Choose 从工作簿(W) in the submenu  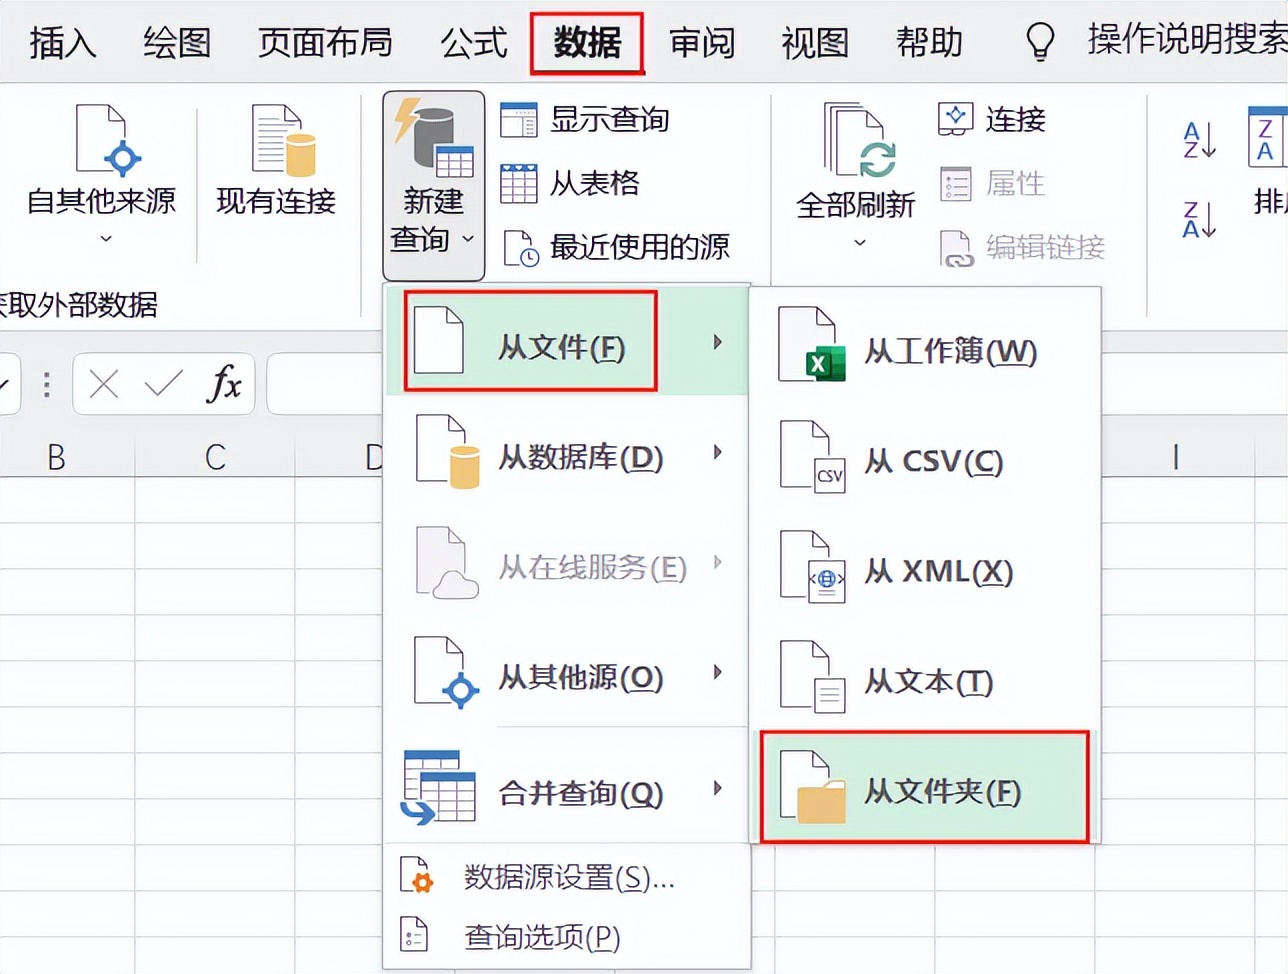(x=925, y=346)
